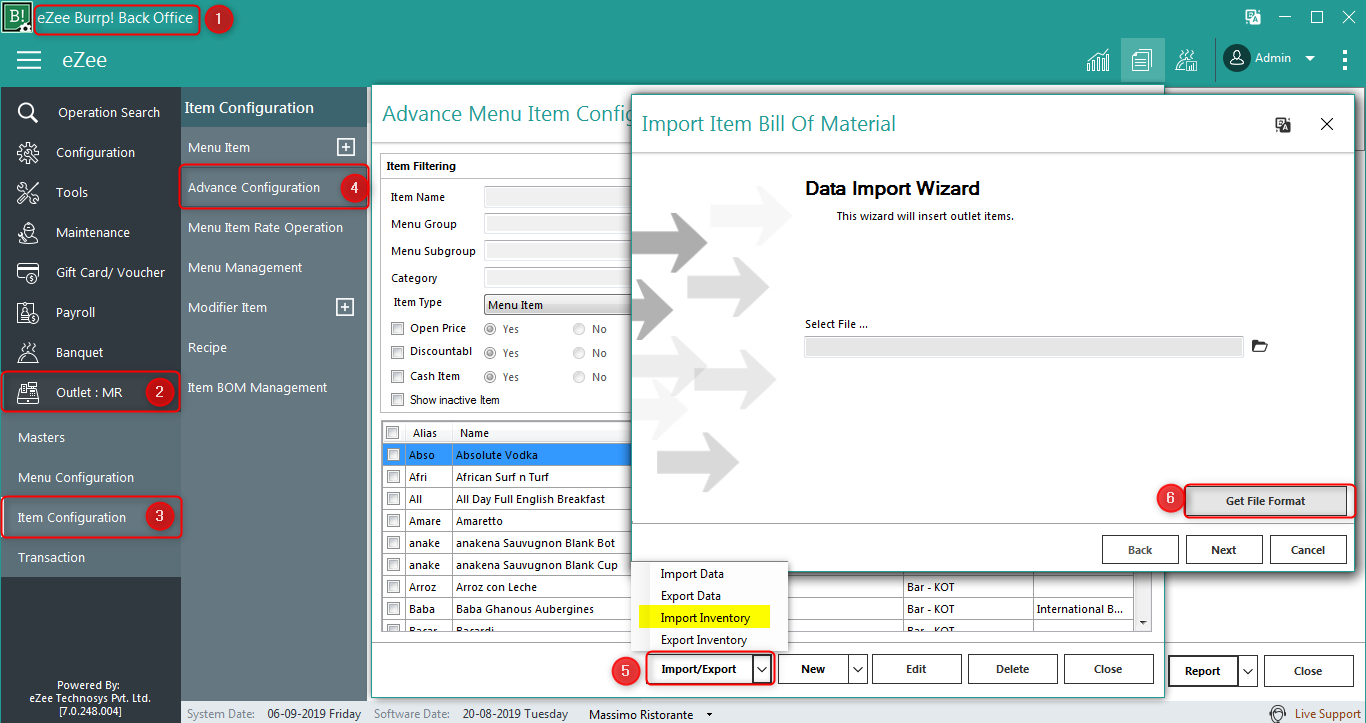Click the Next button in wizard
The height and width of the screenshot is (723, 1366).
(x=1223, y=550)
